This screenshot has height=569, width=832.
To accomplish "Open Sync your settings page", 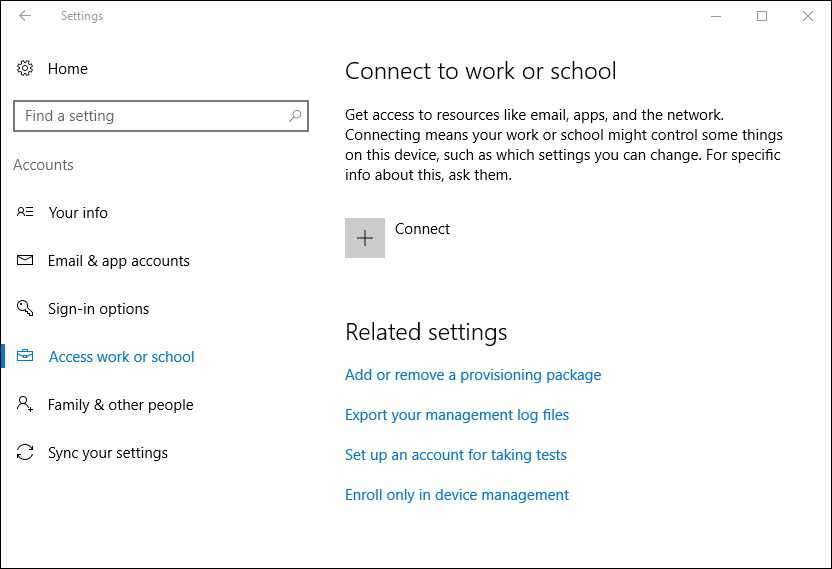I will (x=108, y=453).
